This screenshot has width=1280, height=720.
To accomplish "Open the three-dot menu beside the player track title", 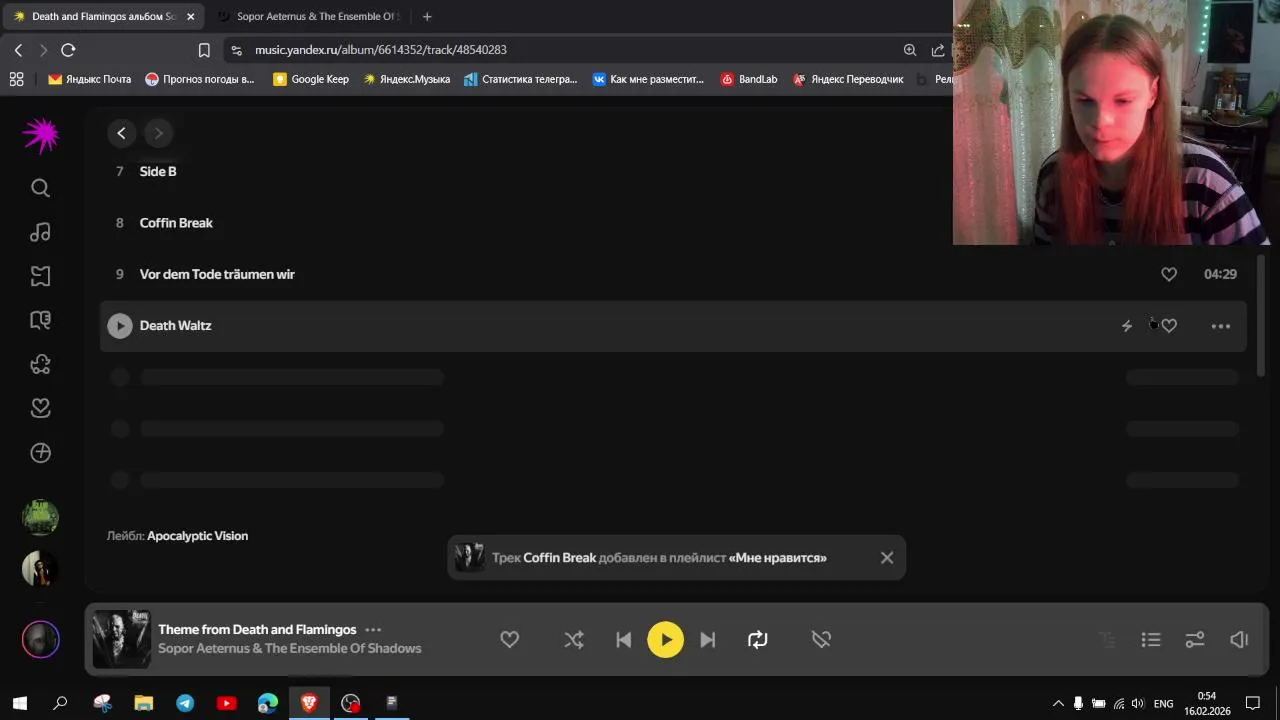I will click(373, 630).
